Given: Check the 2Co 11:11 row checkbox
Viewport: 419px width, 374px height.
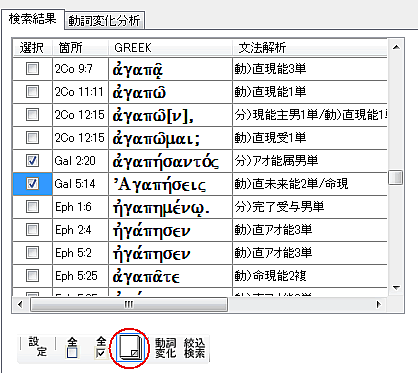Looking at the screenshot, I should (x=32, y=92).
